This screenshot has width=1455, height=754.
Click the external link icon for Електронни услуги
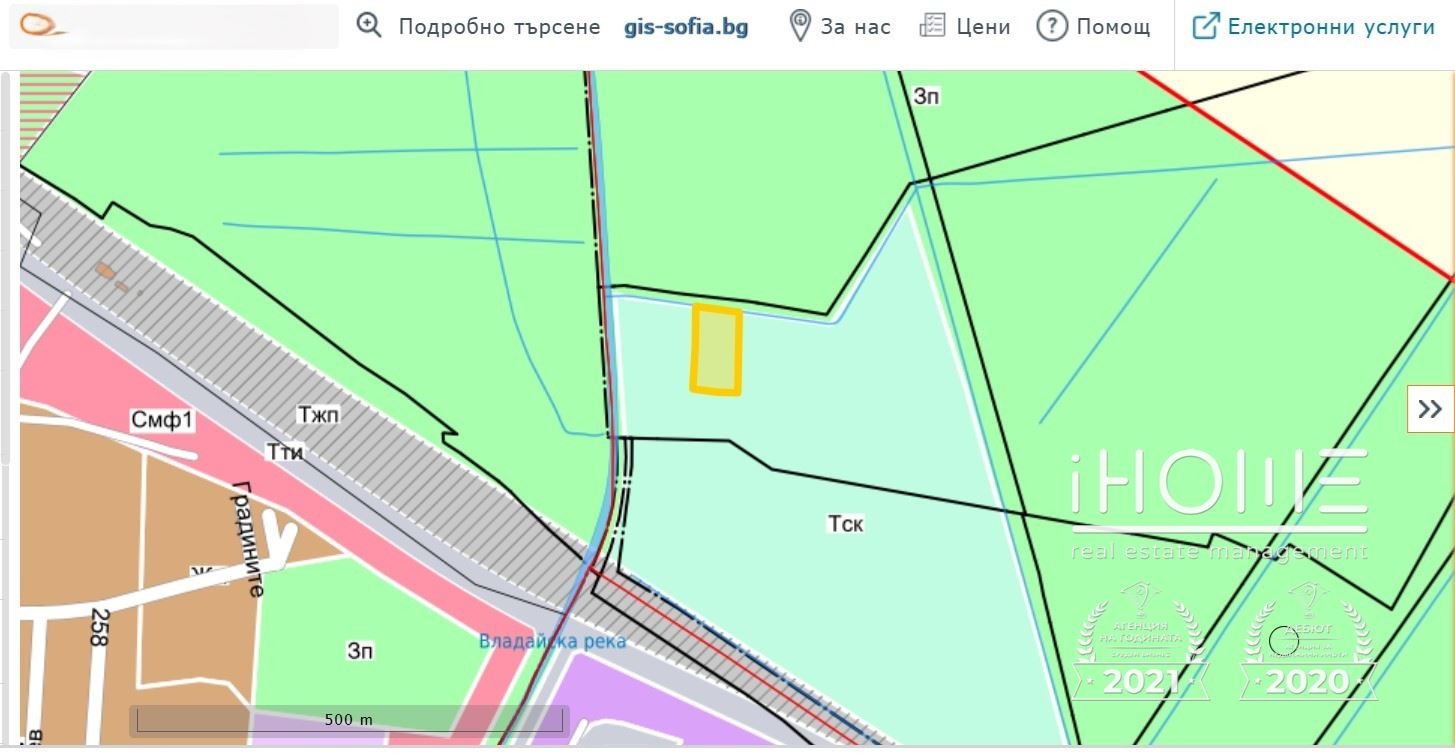pyautogui.click(x=1206, y=26)
